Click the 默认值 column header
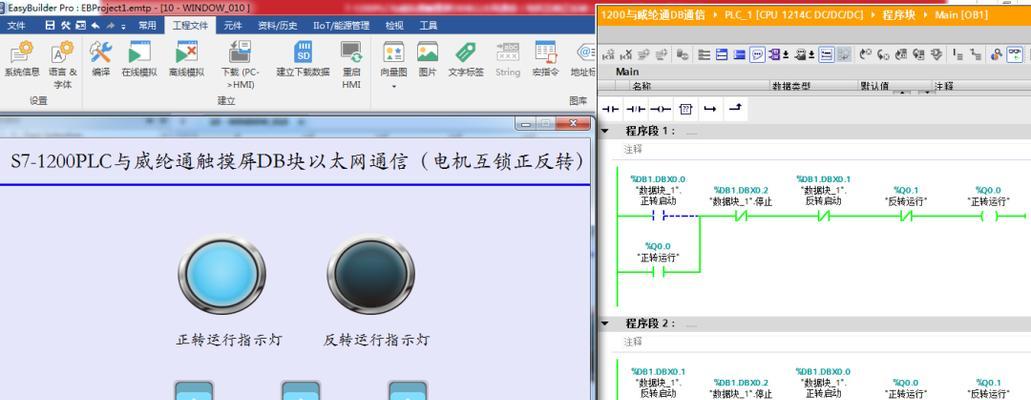 click(x=895, y=86)
